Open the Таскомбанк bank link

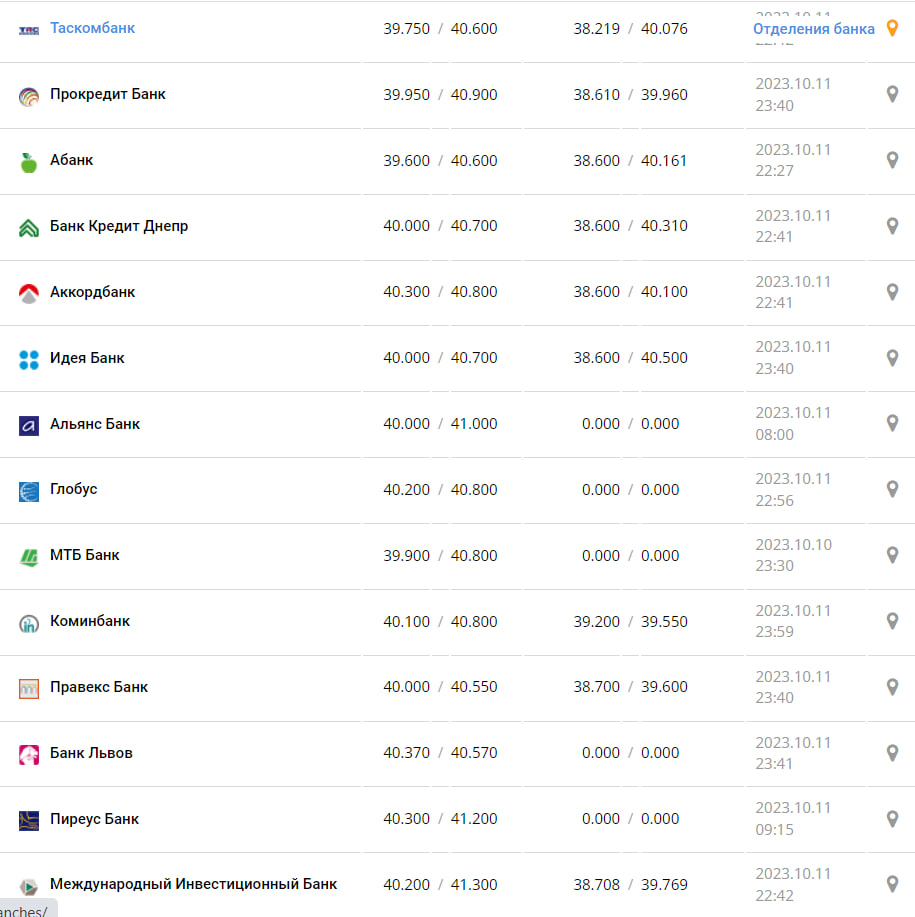(92, 28)
